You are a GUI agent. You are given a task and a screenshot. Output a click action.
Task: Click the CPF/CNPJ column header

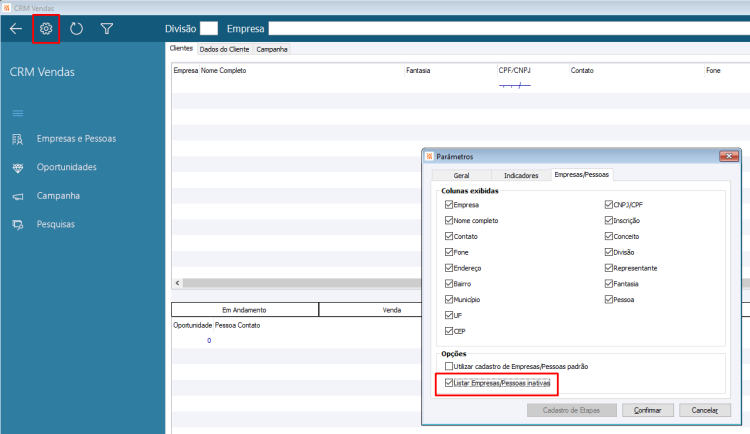tap(514, 70)
